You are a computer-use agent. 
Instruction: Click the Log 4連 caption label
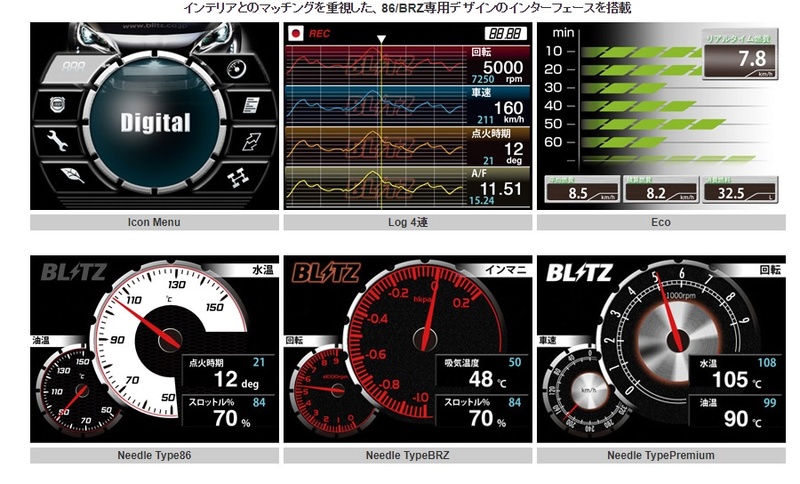click(x=408, y=222)
